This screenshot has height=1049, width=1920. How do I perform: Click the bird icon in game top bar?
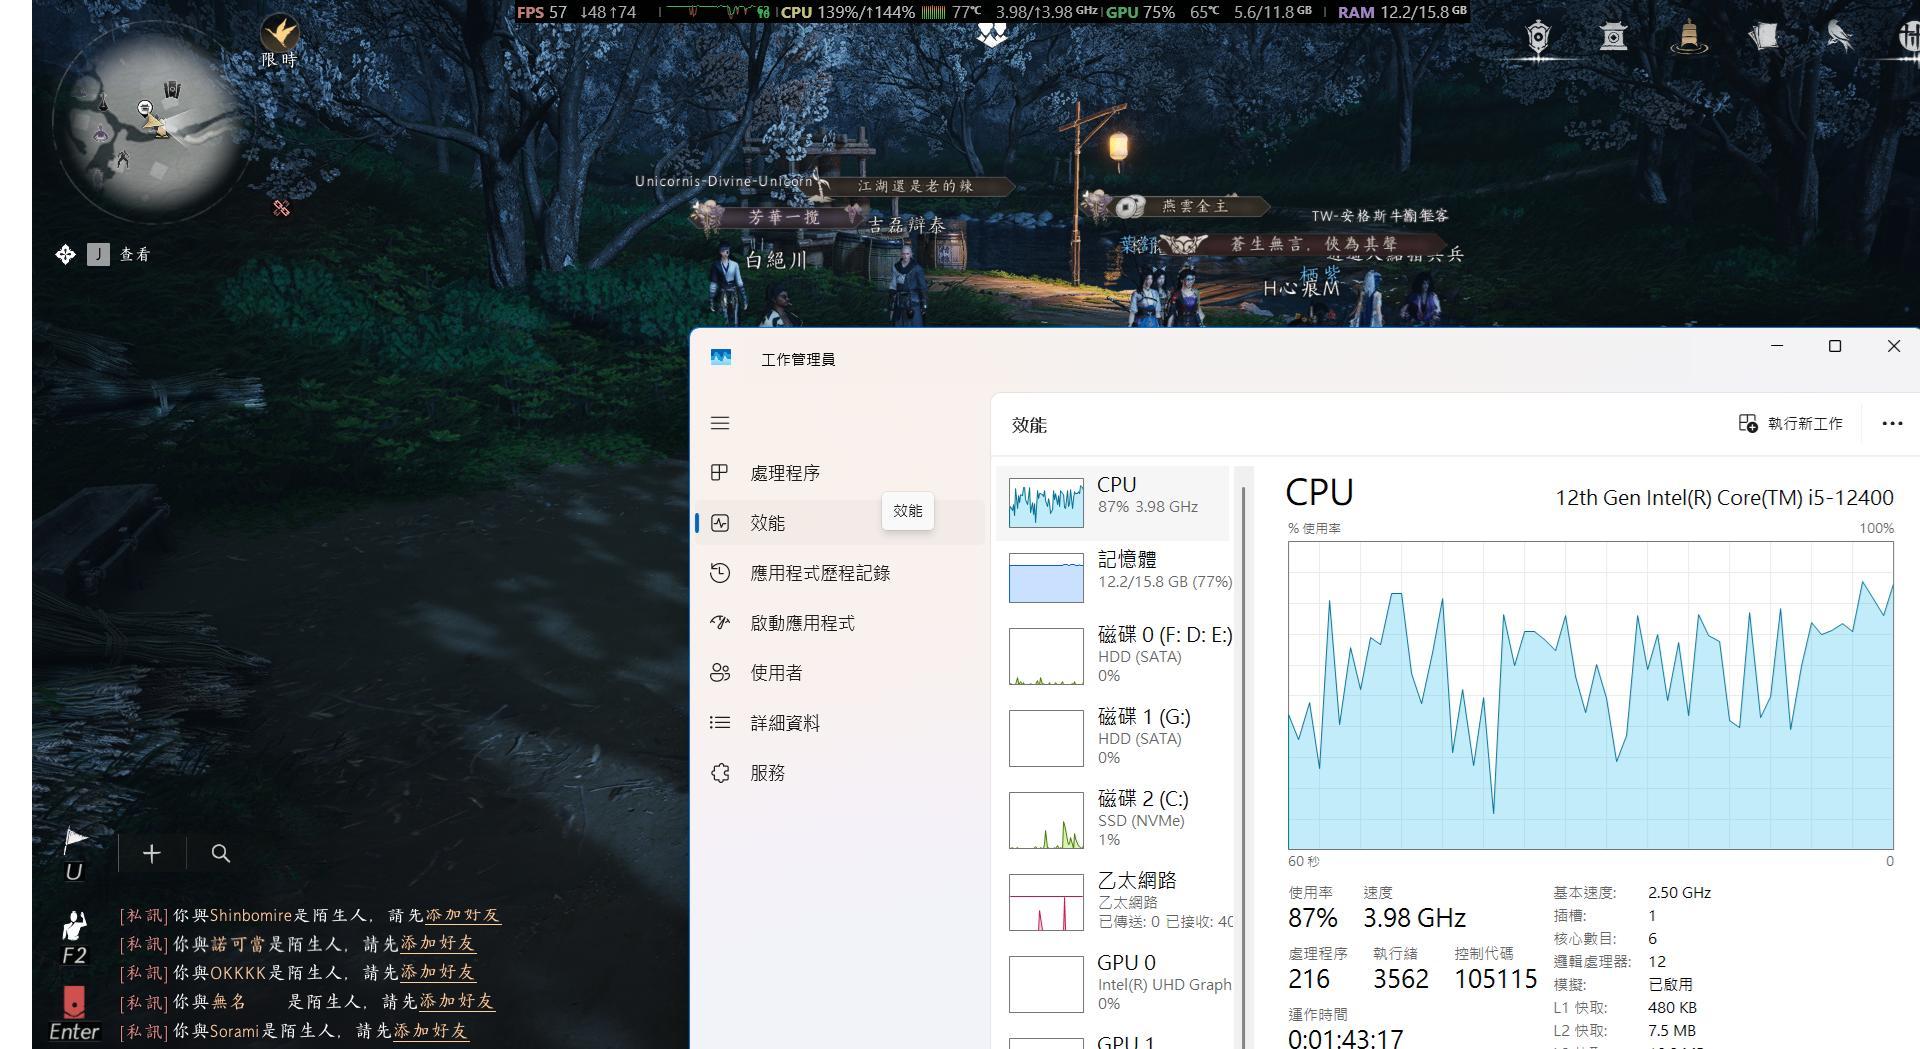tap(1838, 37)
